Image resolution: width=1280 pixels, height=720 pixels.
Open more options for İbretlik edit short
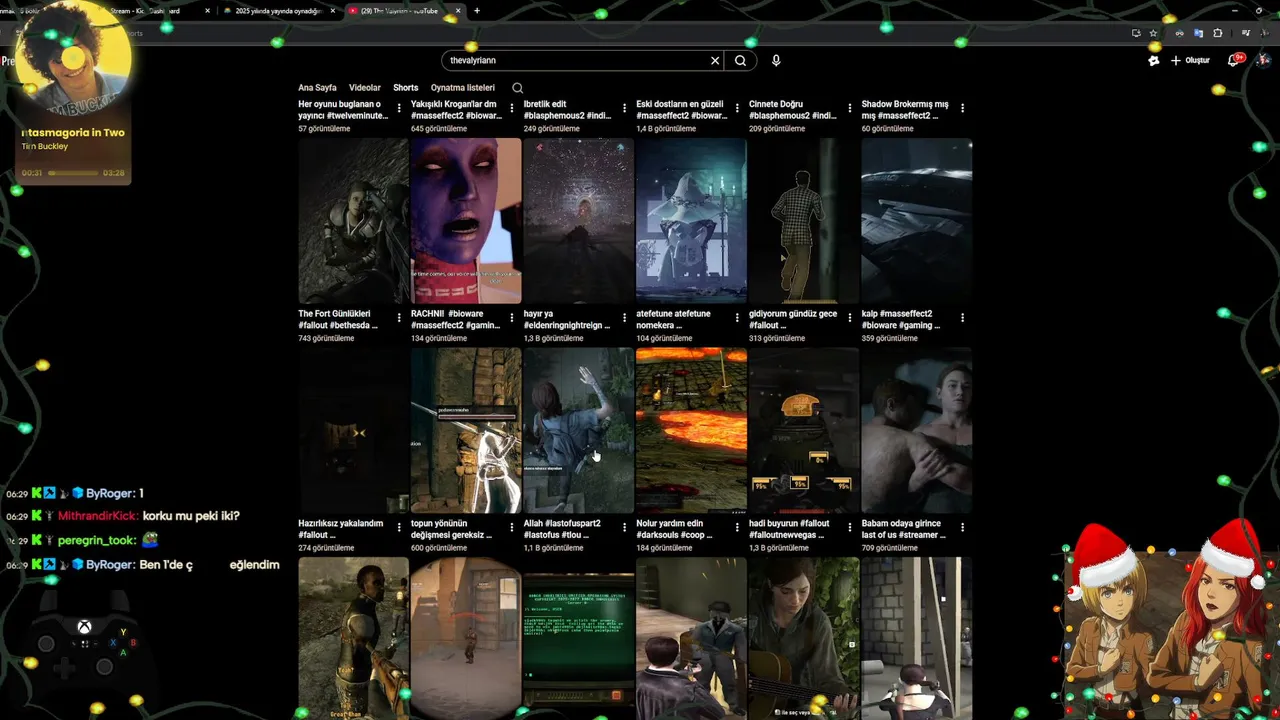[624, 108]
